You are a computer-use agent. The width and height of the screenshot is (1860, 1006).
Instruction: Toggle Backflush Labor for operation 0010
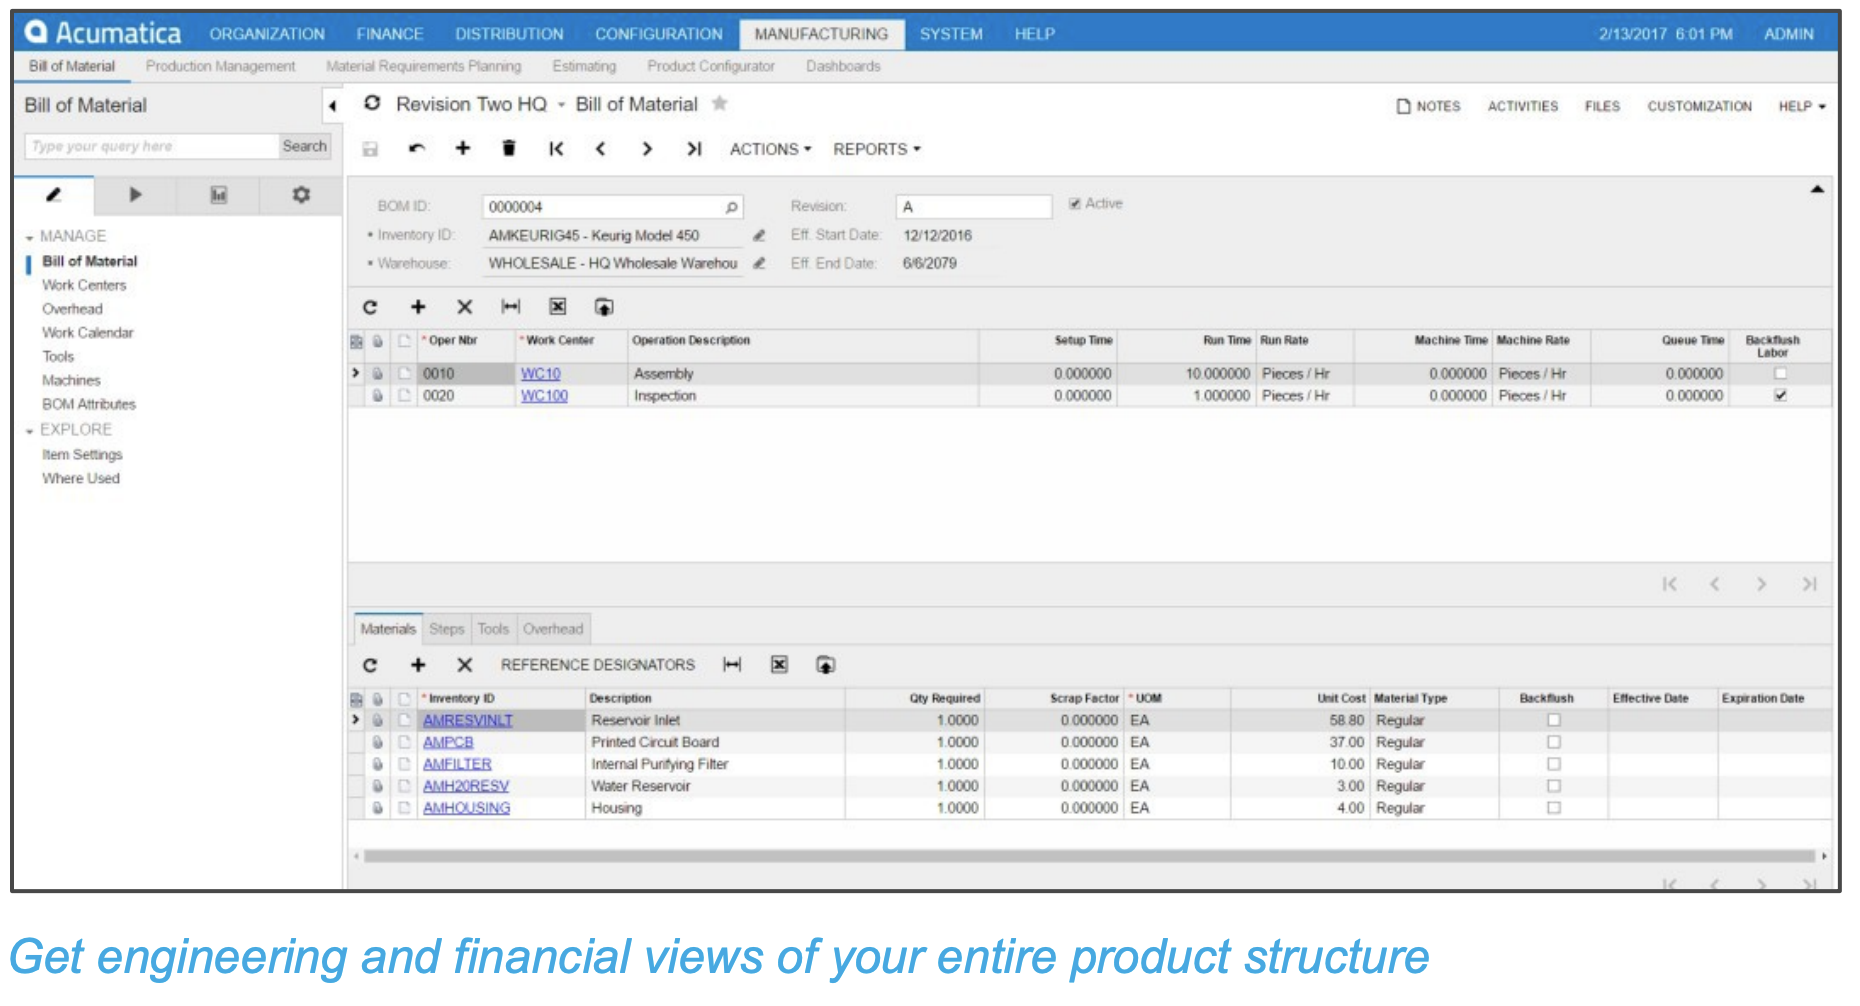[x=1780, y=373]
